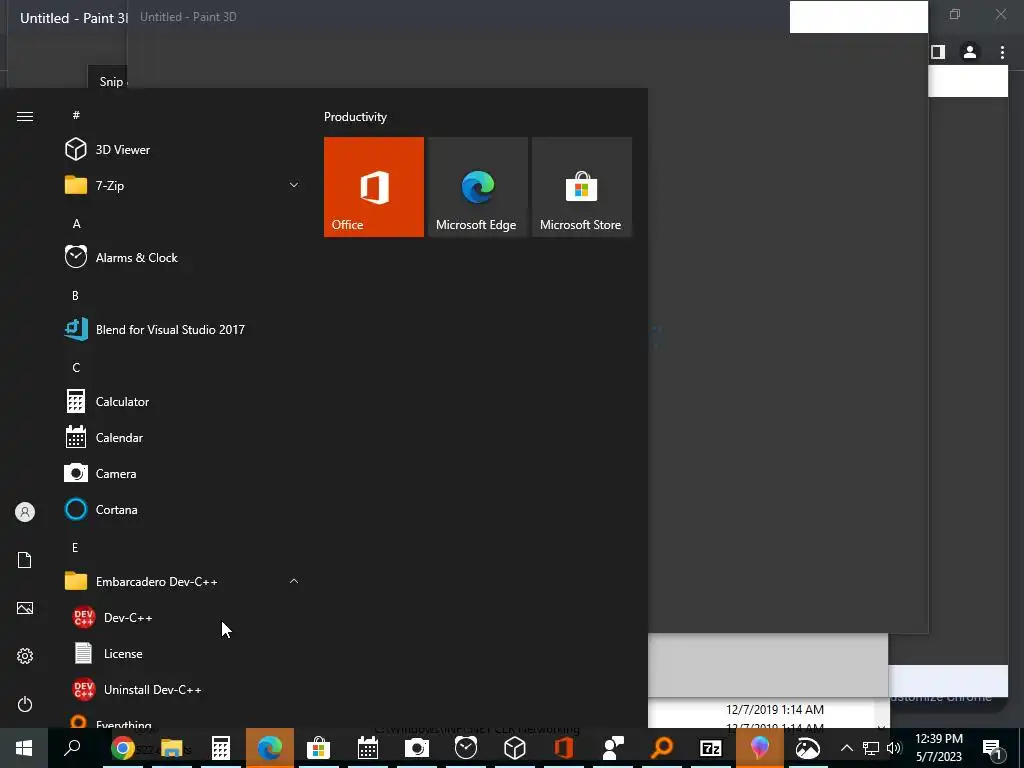Viewport: 1024px width, 768px height.
Task: Open Microsoft Store from taskbar
Action: [x=319, y=748]
